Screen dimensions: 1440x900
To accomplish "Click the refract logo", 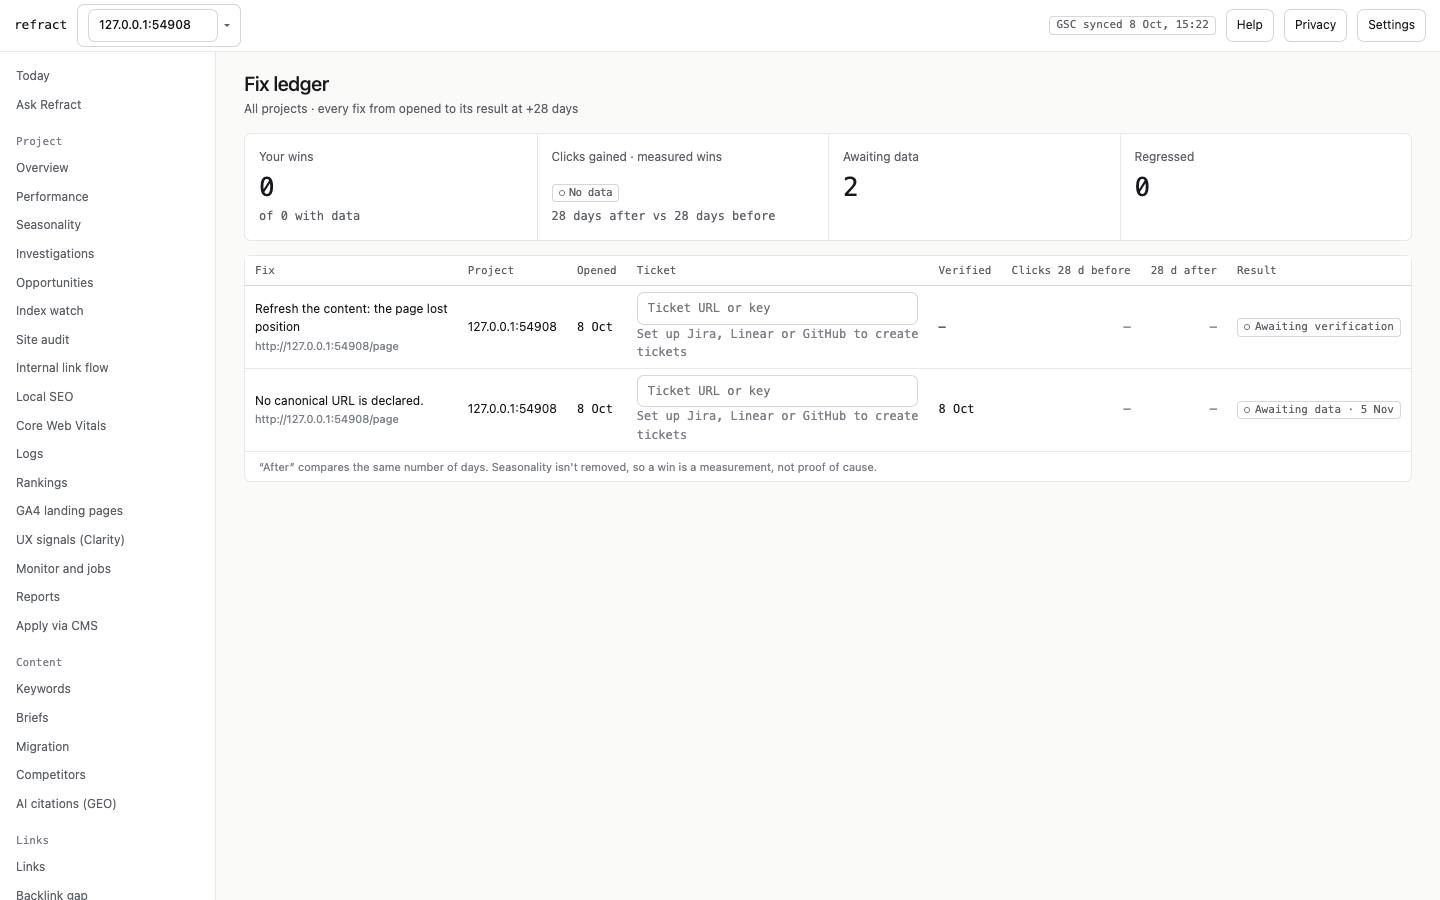I will click(x=41, y=25).
